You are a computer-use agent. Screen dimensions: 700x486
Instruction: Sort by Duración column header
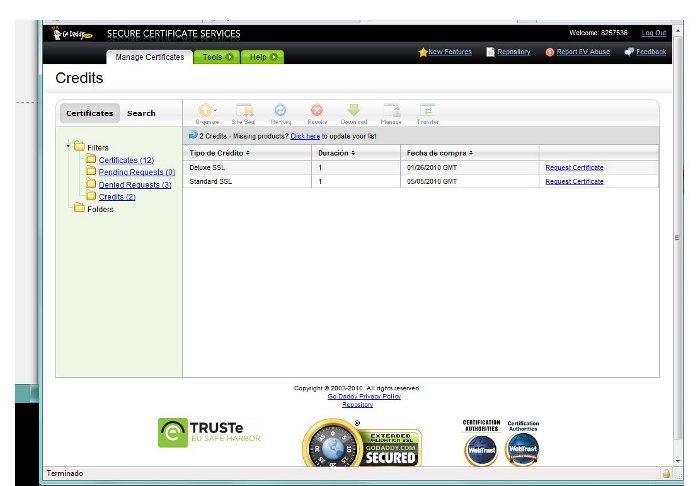(336, 153)
